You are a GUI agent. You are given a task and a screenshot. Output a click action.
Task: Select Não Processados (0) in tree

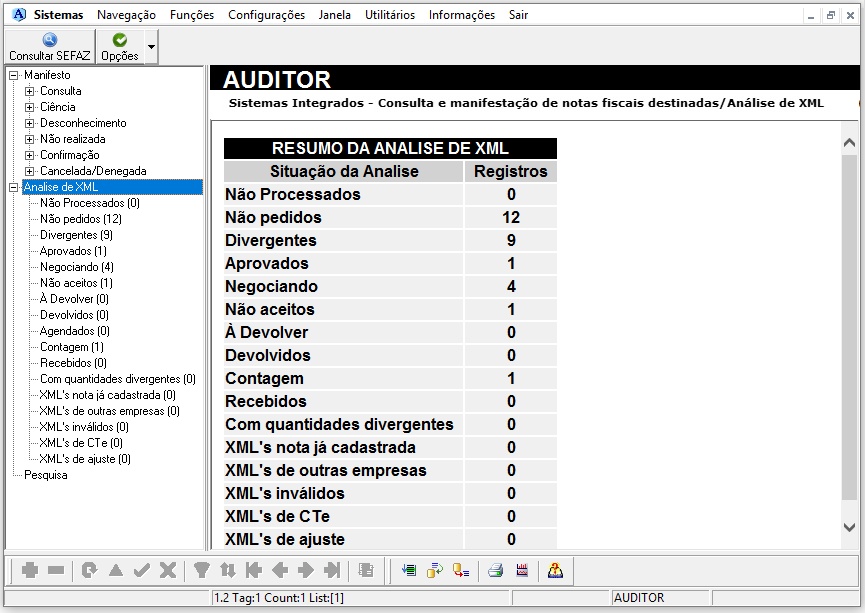pos(89,203)
